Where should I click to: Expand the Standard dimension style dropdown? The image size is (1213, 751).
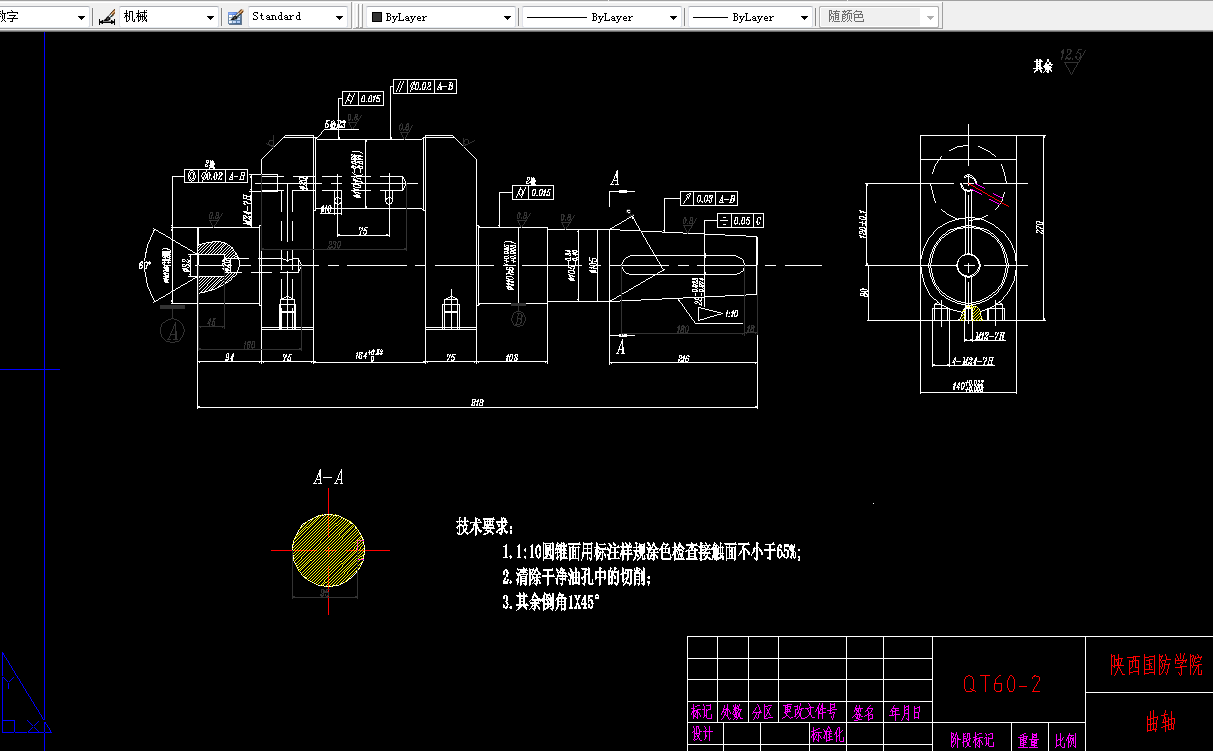[340, 16]
